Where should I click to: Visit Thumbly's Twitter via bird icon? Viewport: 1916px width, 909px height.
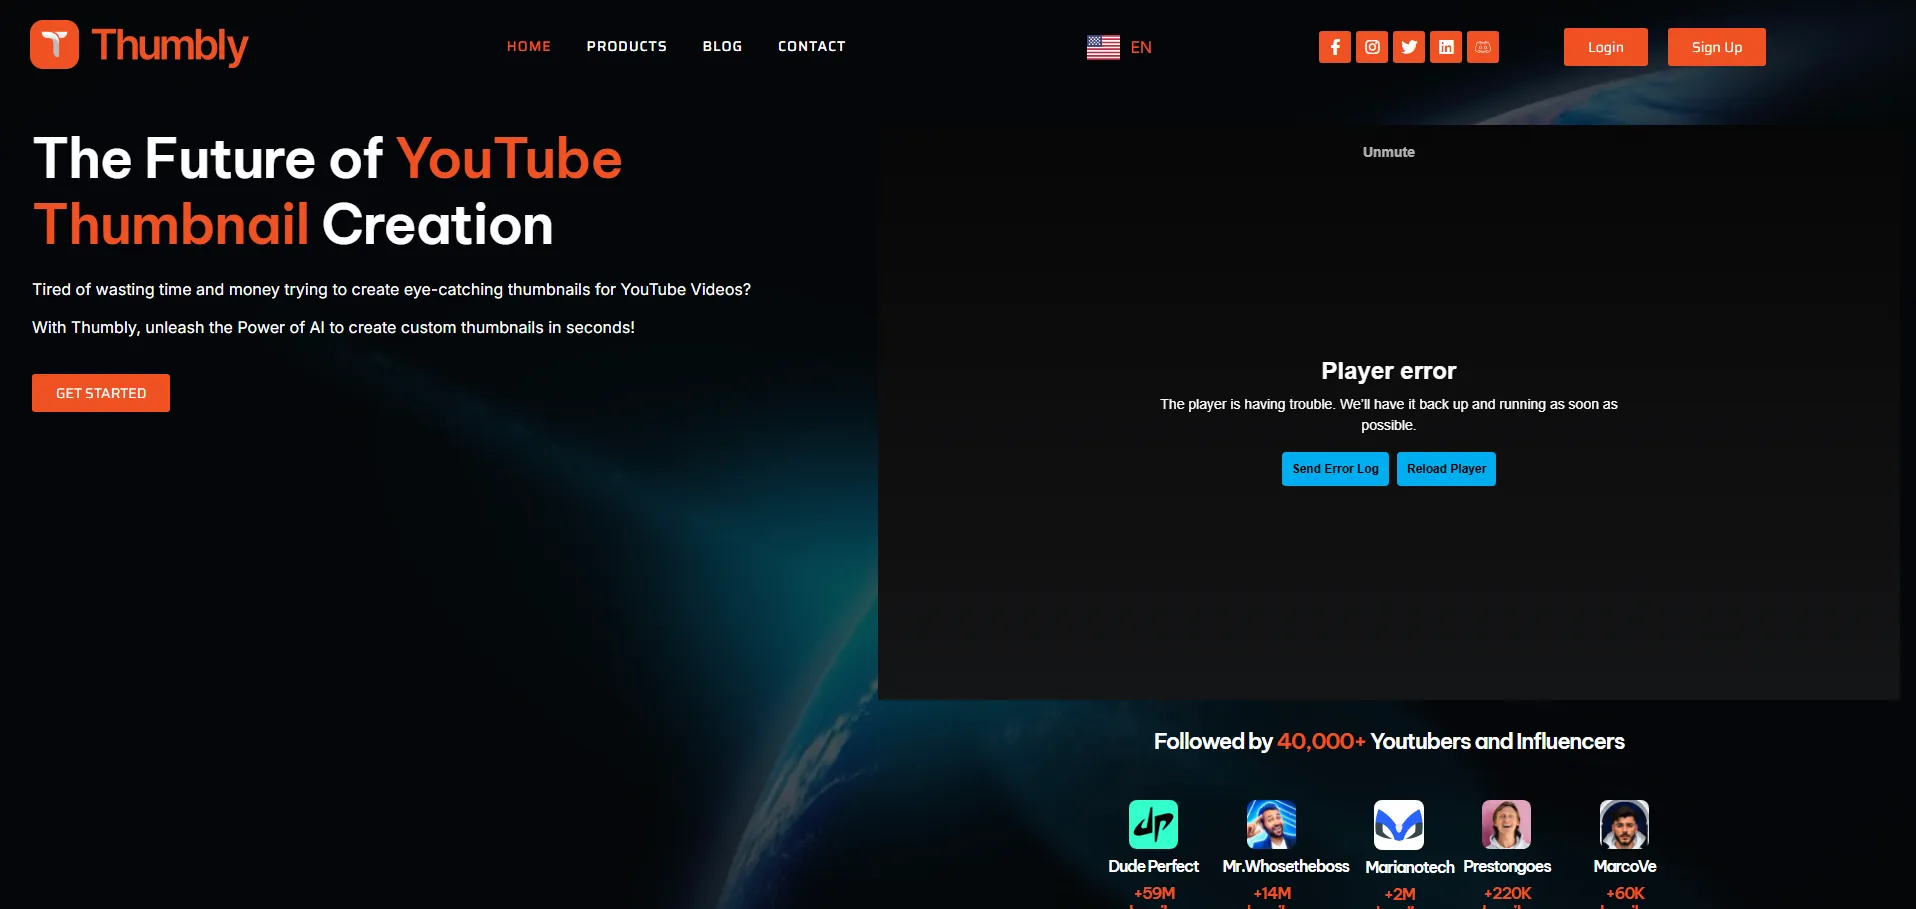1409,47
